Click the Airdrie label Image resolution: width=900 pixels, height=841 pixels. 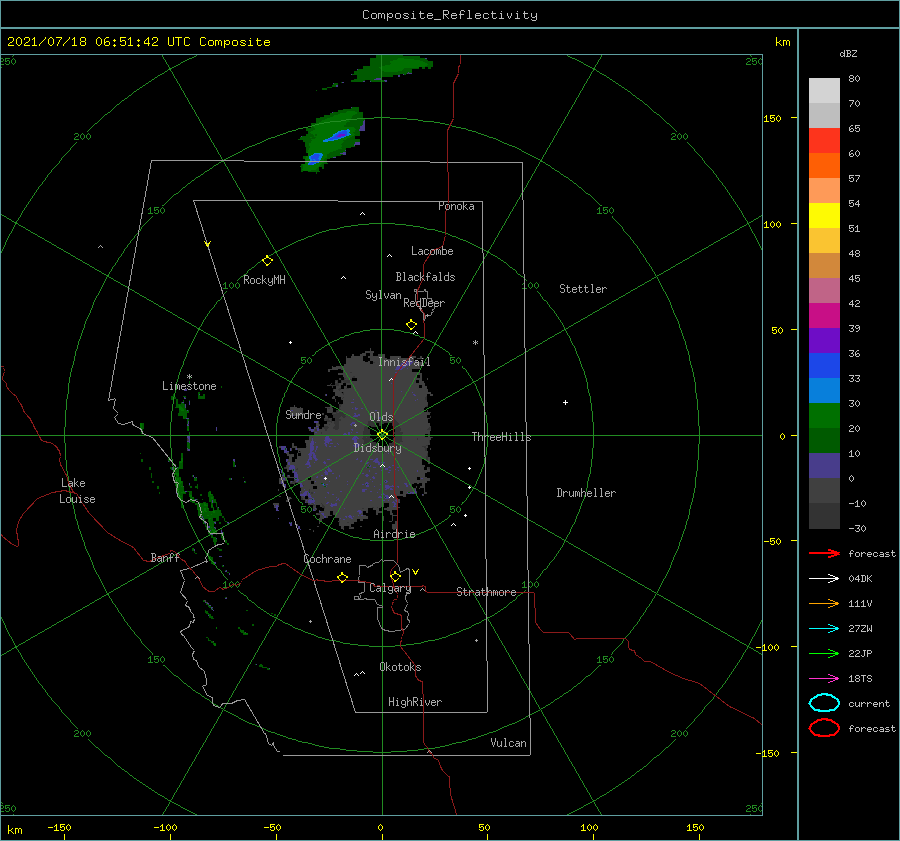[394, 534]
